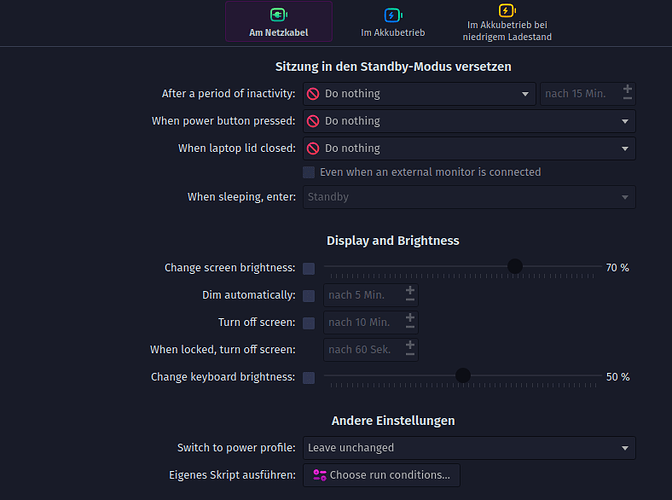Image resolution: width=672 pixels, height=500 pixels.
Task: Click the red prohibited icon in inactivity dropdown
Action: click(313, 94)
